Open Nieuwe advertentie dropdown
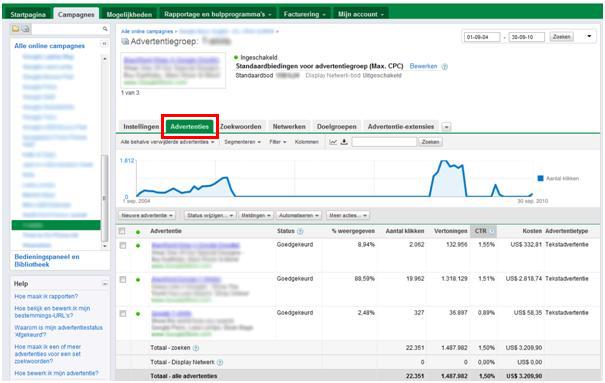605x383 pixels. [147, 215]
